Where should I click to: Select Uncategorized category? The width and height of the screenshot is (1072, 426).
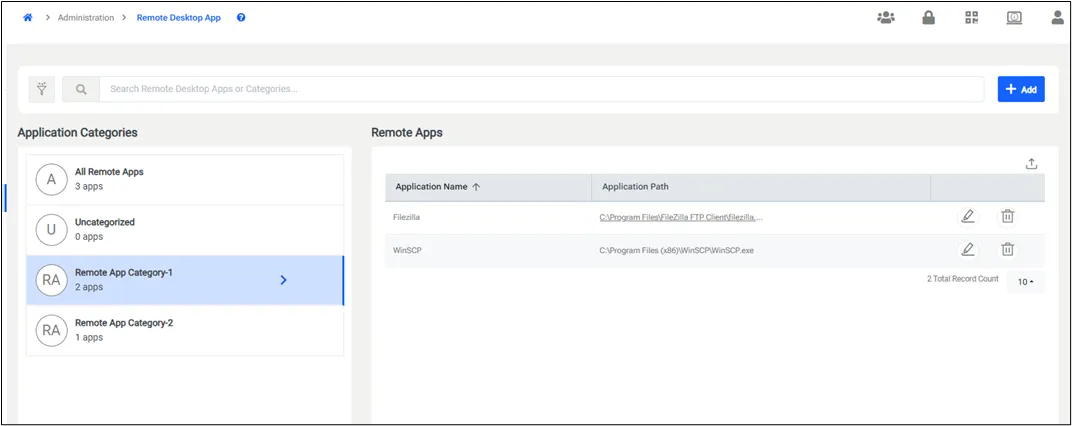pyautogui.click(x=185, y=230)
